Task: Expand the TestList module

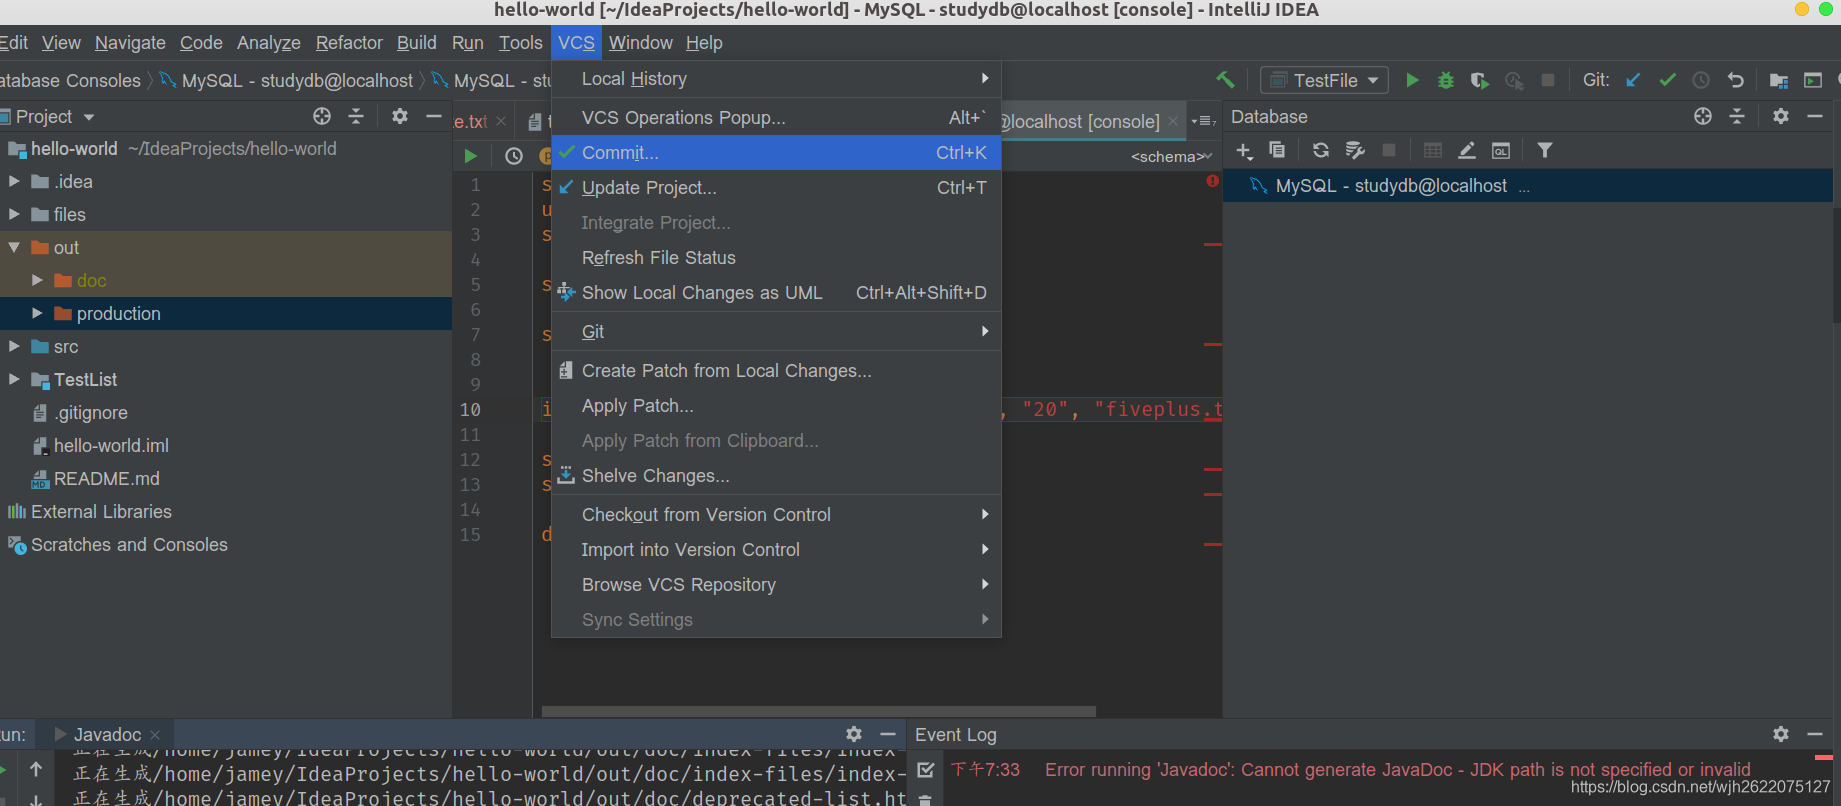Action: 14,379
